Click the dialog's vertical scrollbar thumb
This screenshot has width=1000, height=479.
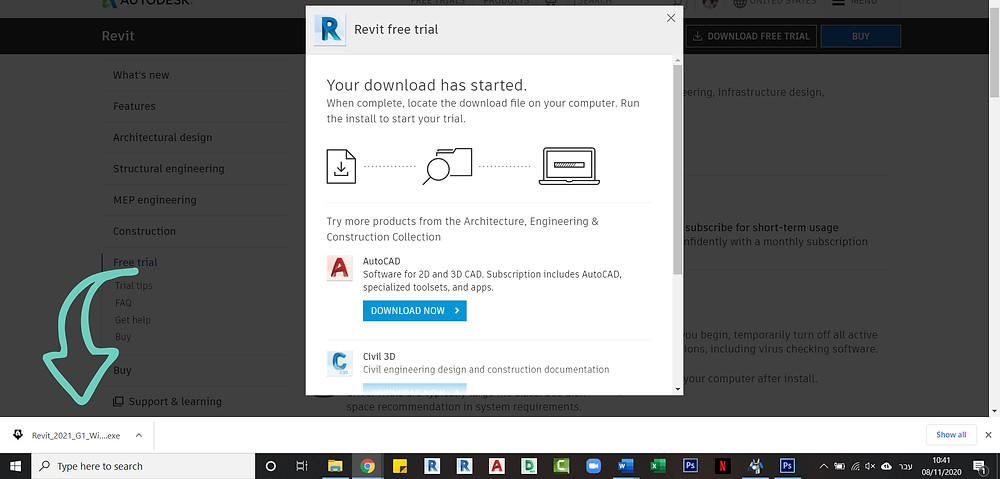coord(677,169)
